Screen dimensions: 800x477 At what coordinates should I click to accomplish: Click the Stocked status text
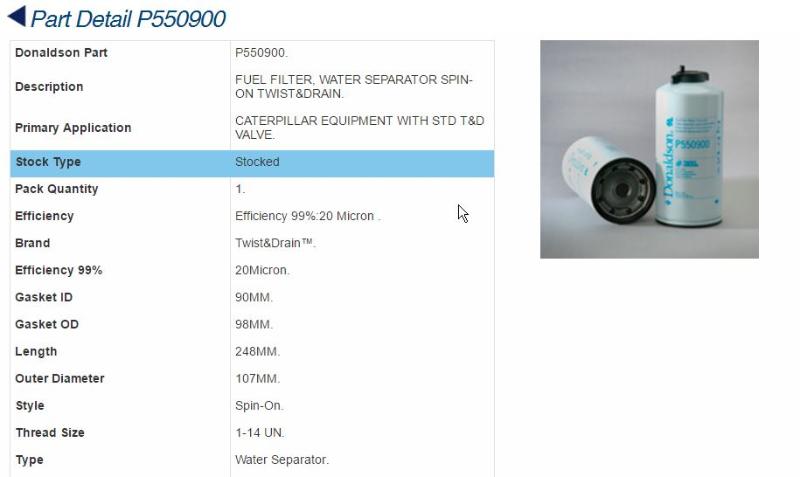click(x=257, y=162)
